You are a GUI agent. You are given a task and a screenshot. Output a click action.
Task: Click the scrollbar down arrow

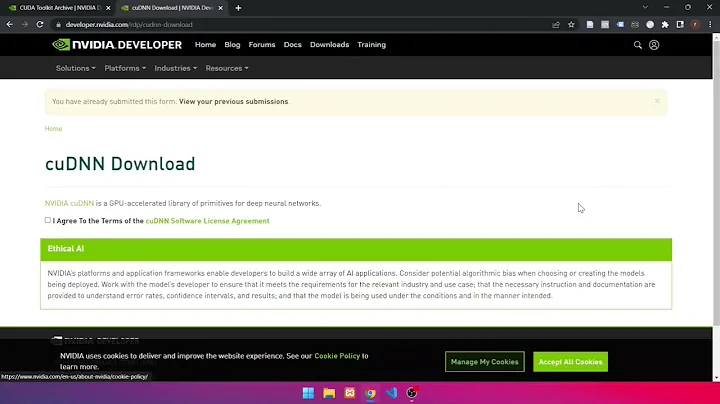716,378
